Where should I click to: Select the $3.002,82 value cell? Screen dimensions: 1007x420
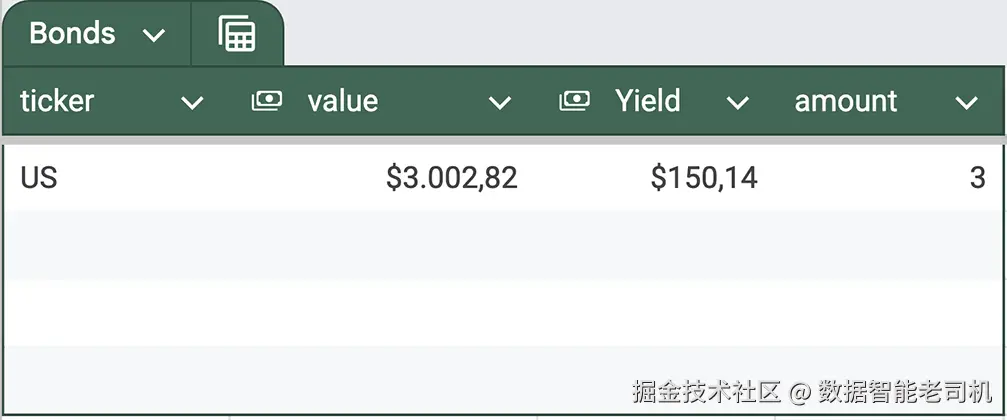pyautogui.click(x=451, y=178)
